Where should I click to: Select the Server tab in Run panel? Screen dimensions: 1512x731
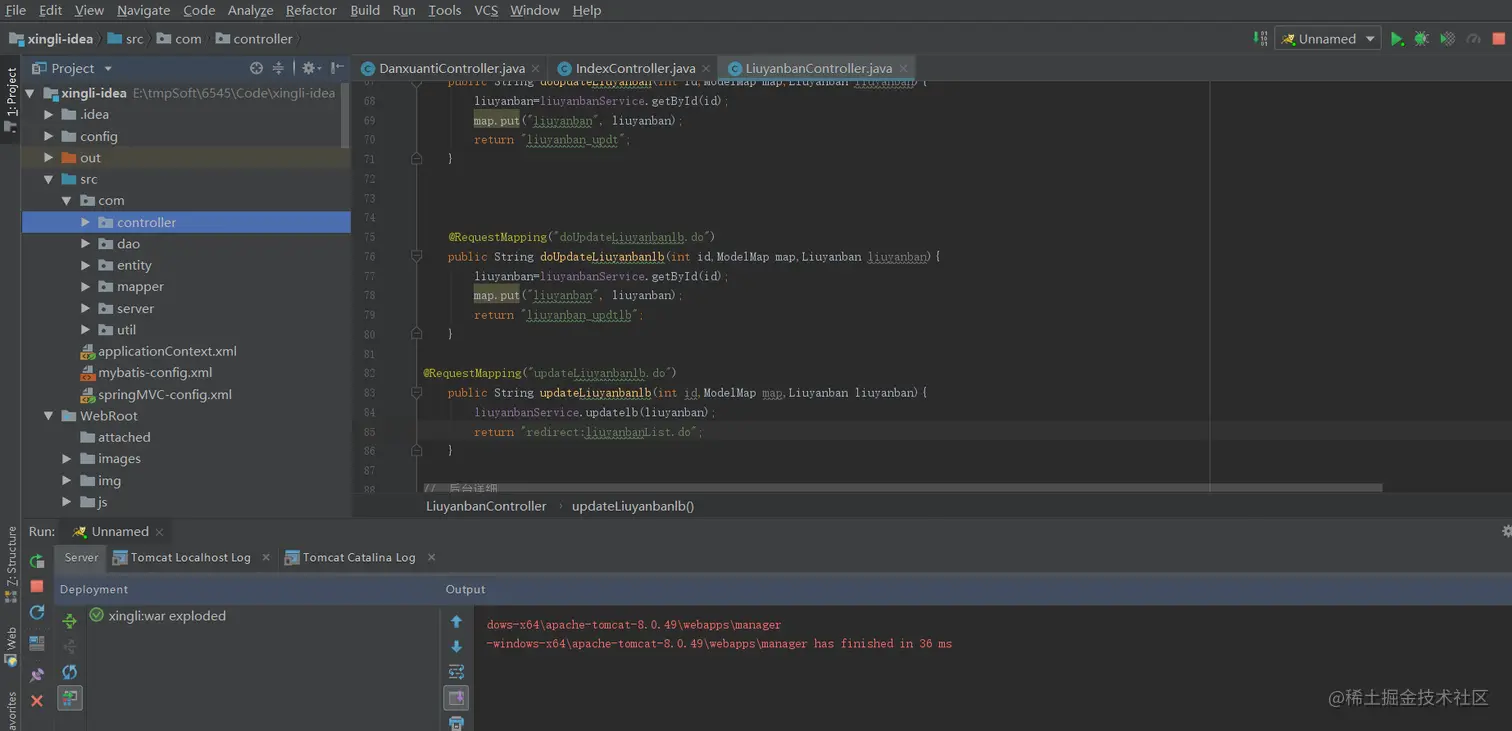tap(81, 557)
